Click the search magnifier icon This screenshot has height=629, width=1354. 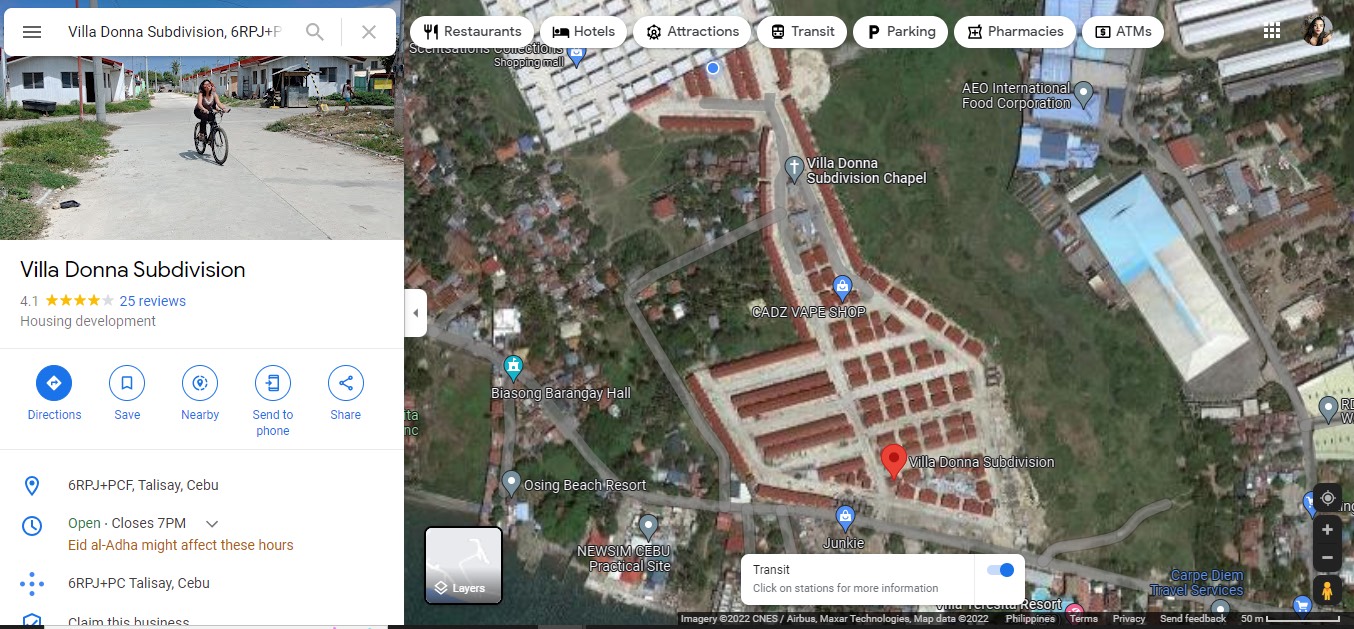click(315, 32)
